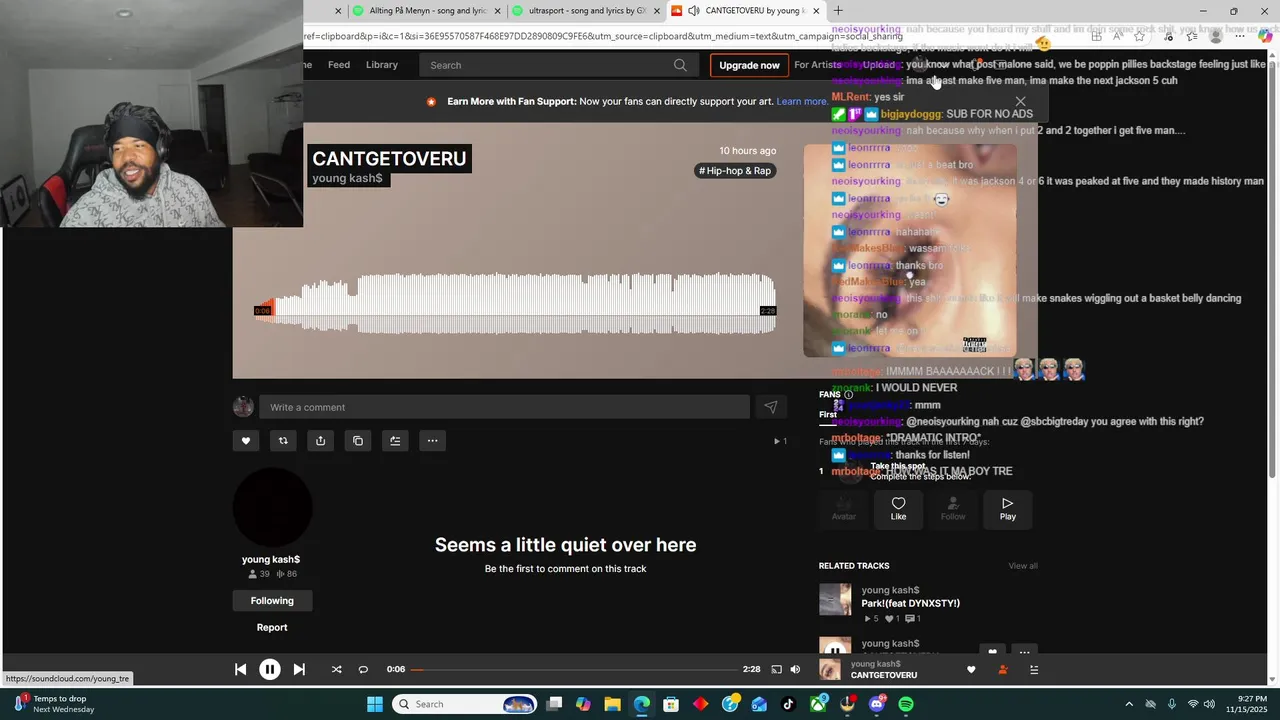Screen dimensions: 1280x720
Task: Open the # Hip-hop & Rap tag
Action: point(735,171)
